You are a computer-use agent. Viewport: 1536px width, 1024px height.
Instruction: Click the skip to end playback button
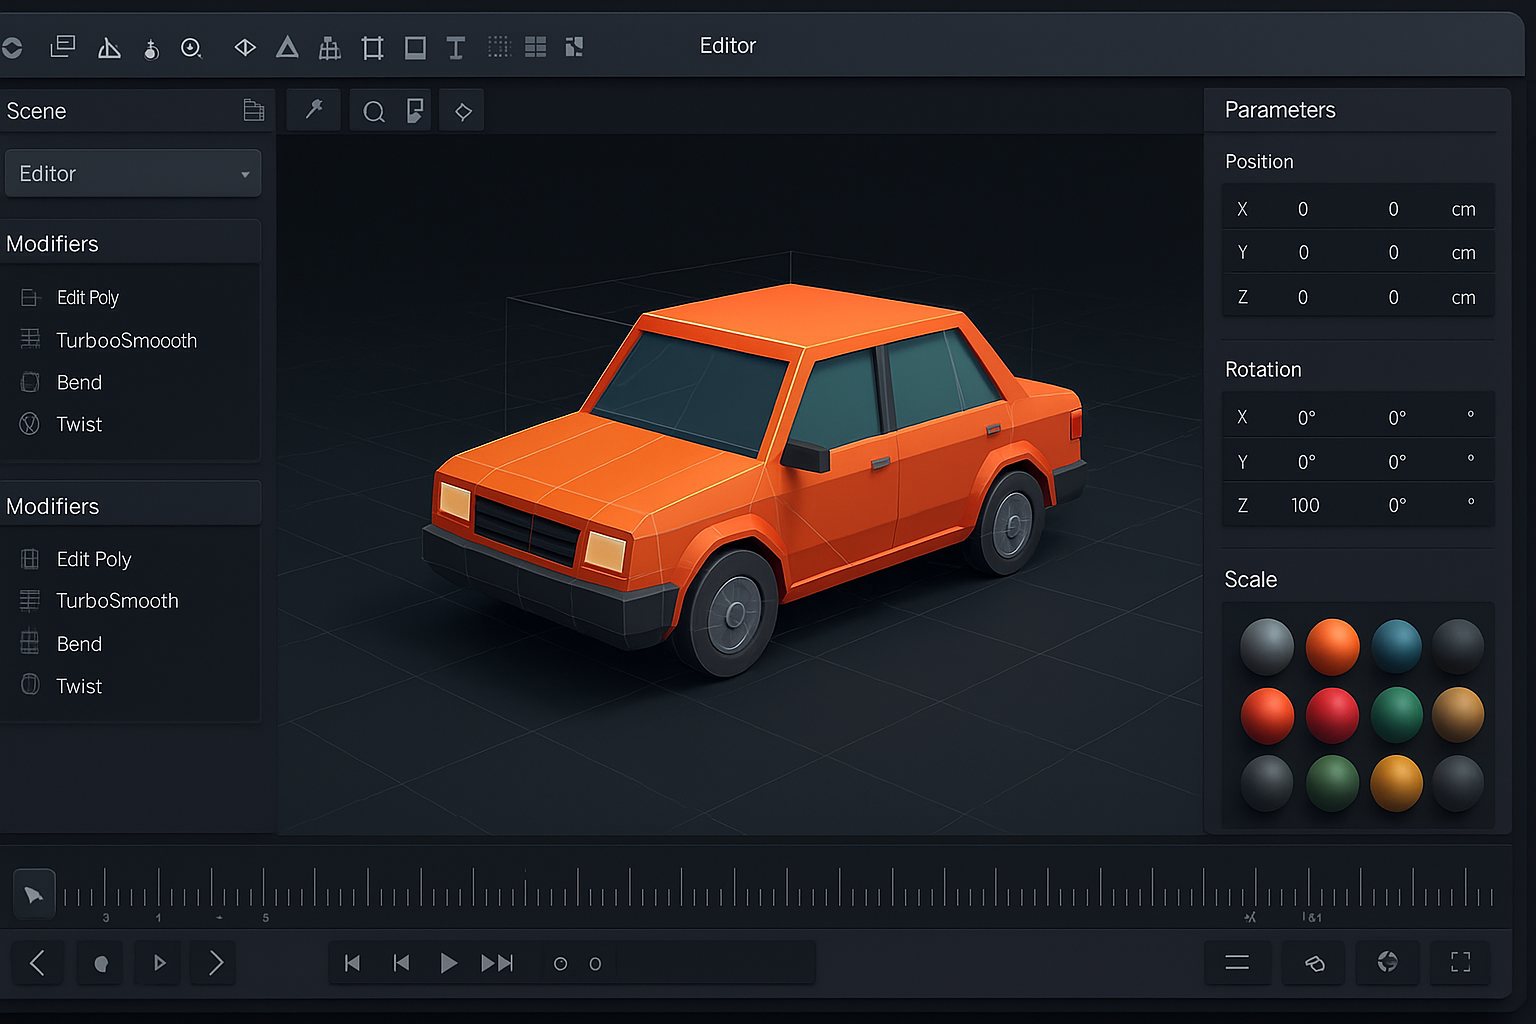coord(496,963)
